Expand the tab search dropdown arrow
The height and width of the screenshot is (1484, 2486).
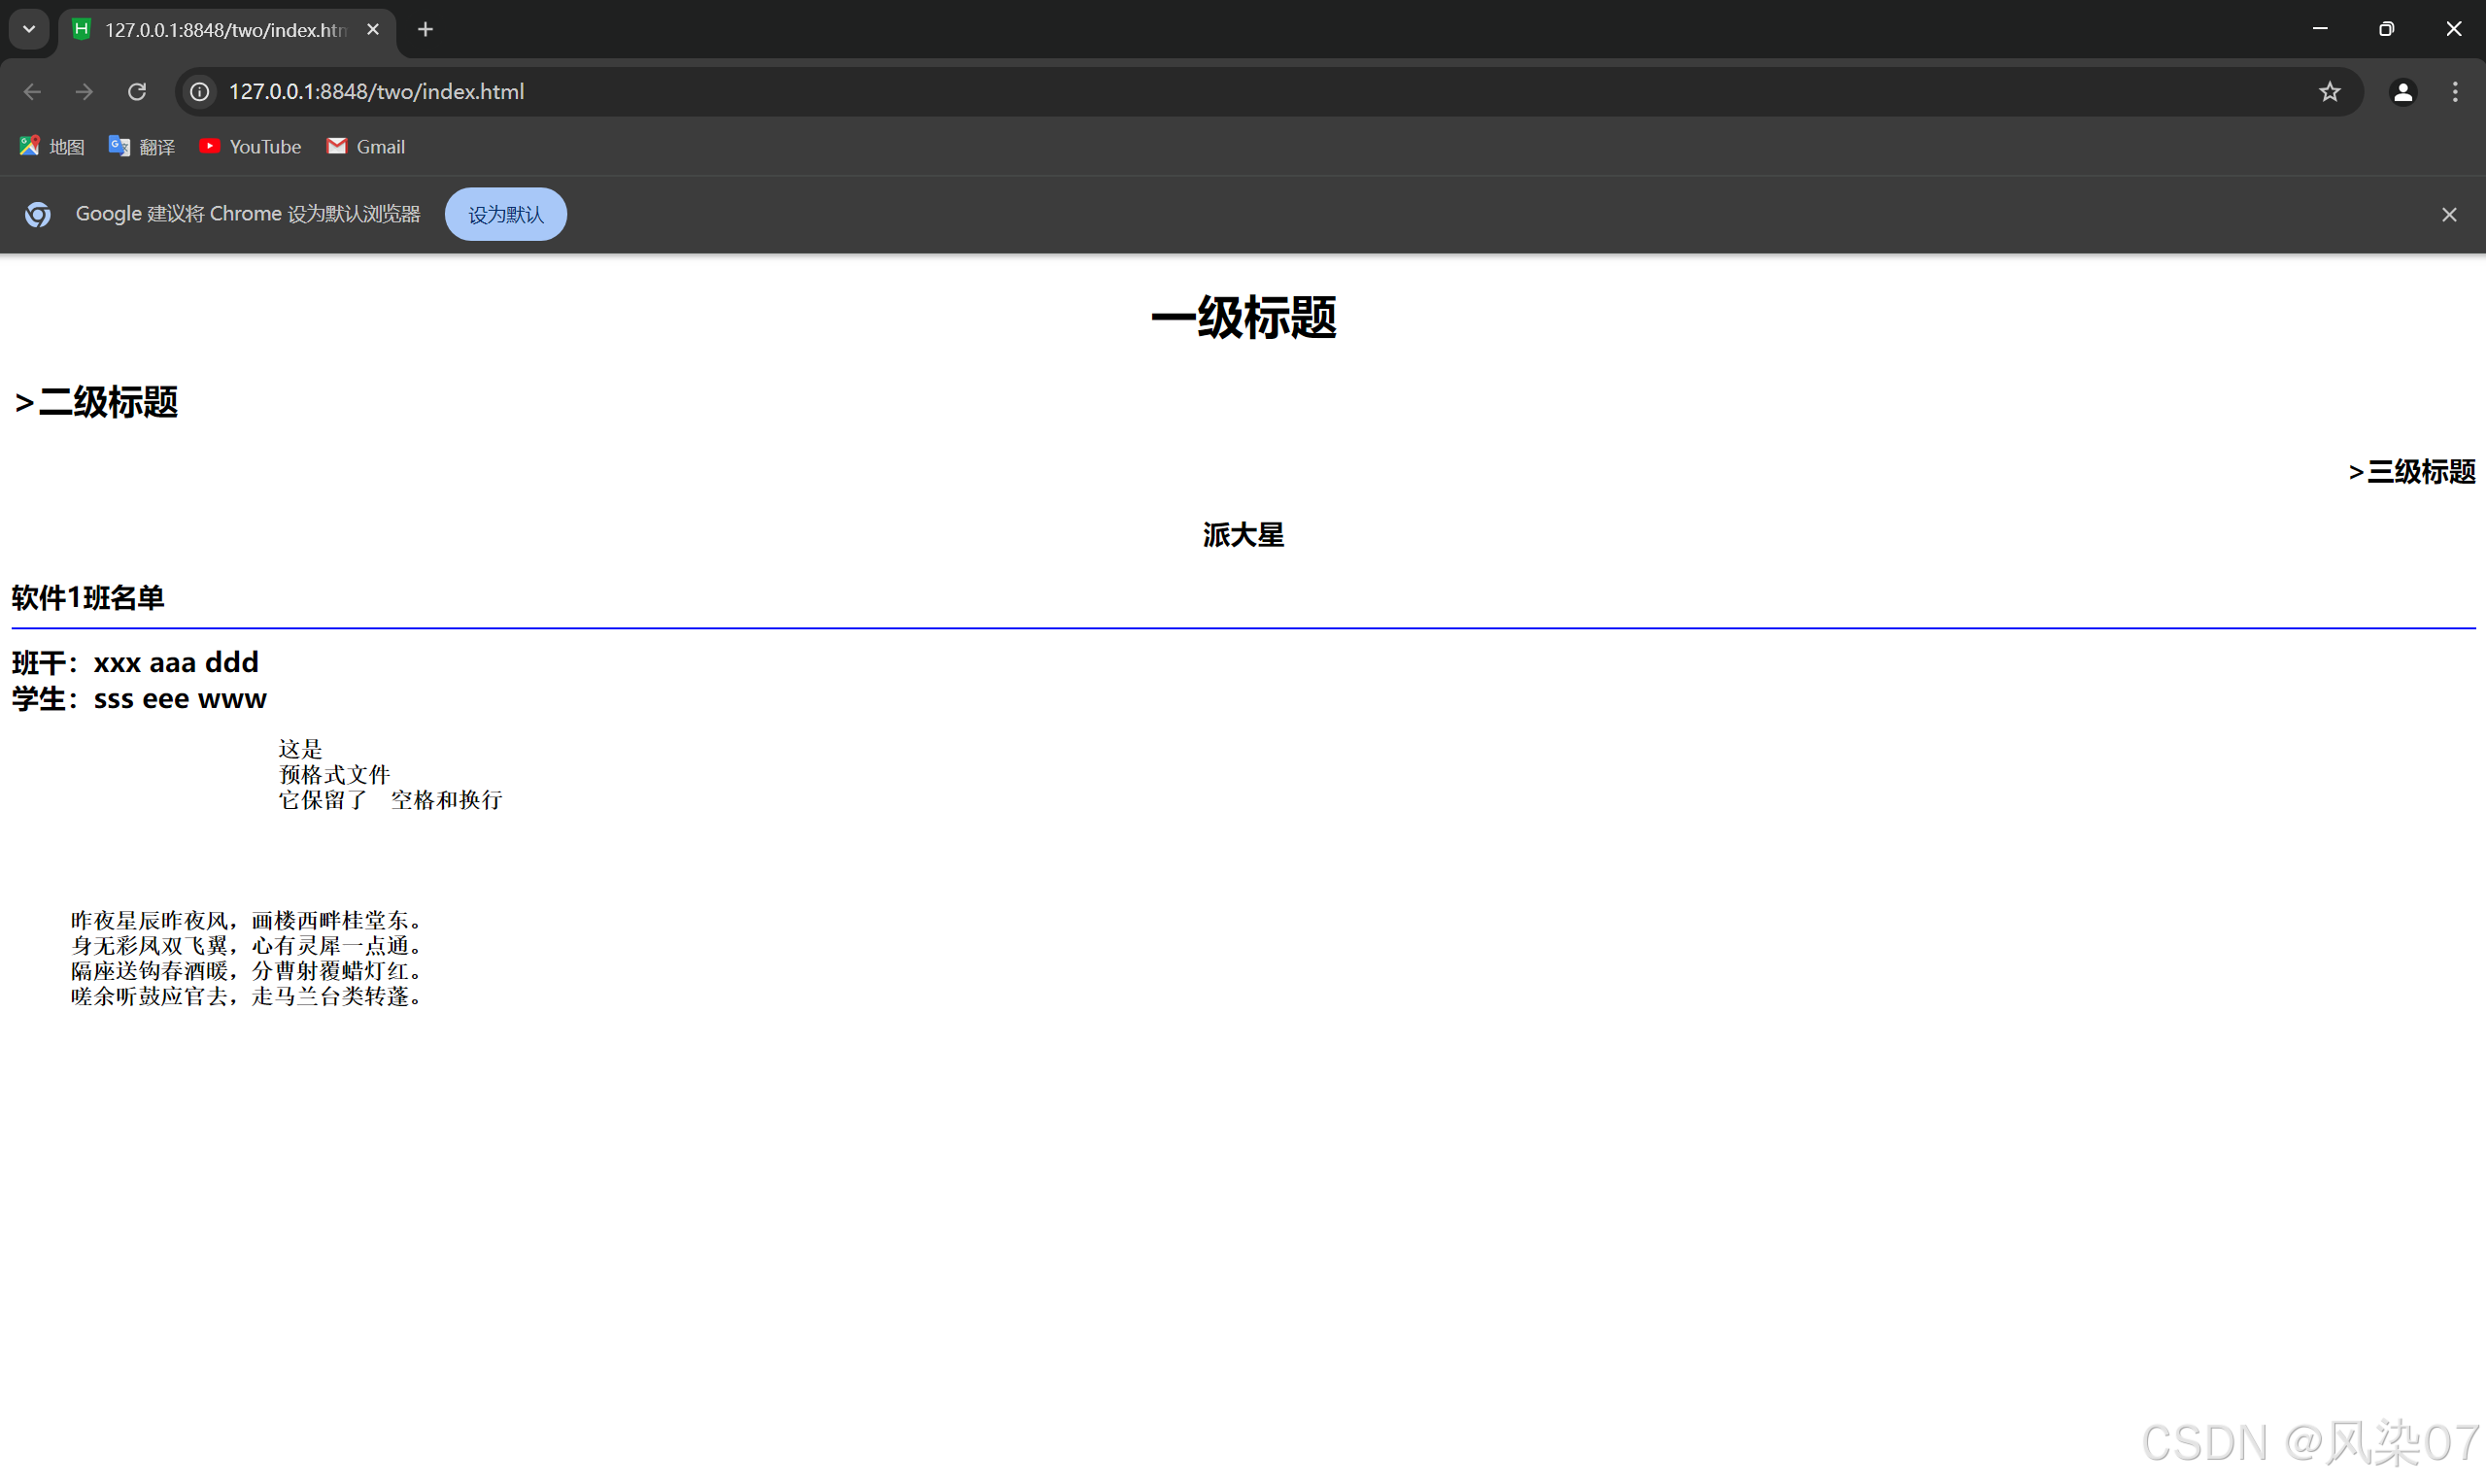pyautogui.click(x=29, y=30)
